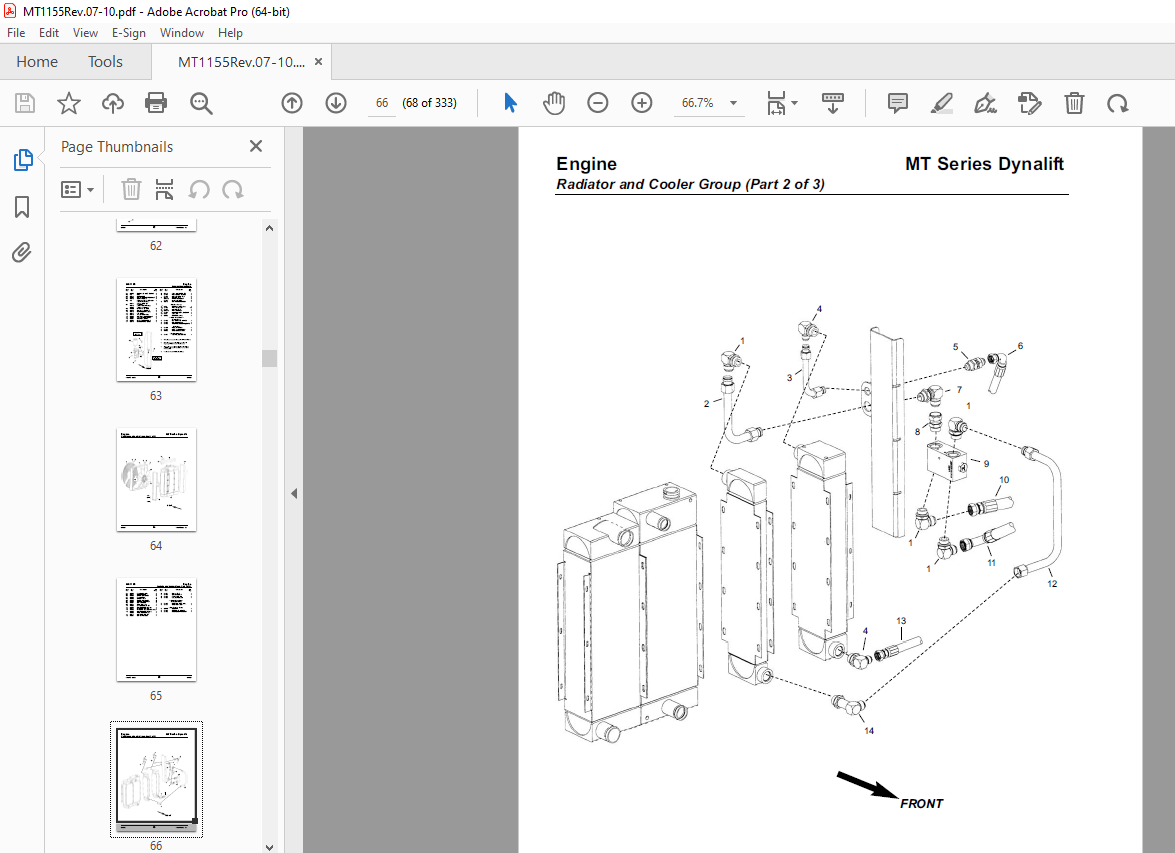This screenshot has width=1175, height=853.
Task: Close the Page Thumbnails panel
Action: pos(256,146)
